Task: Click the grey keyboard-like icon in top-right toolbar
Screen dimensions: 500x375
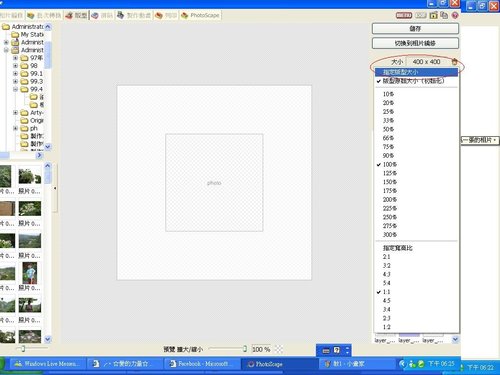Action: pos(421,15)
